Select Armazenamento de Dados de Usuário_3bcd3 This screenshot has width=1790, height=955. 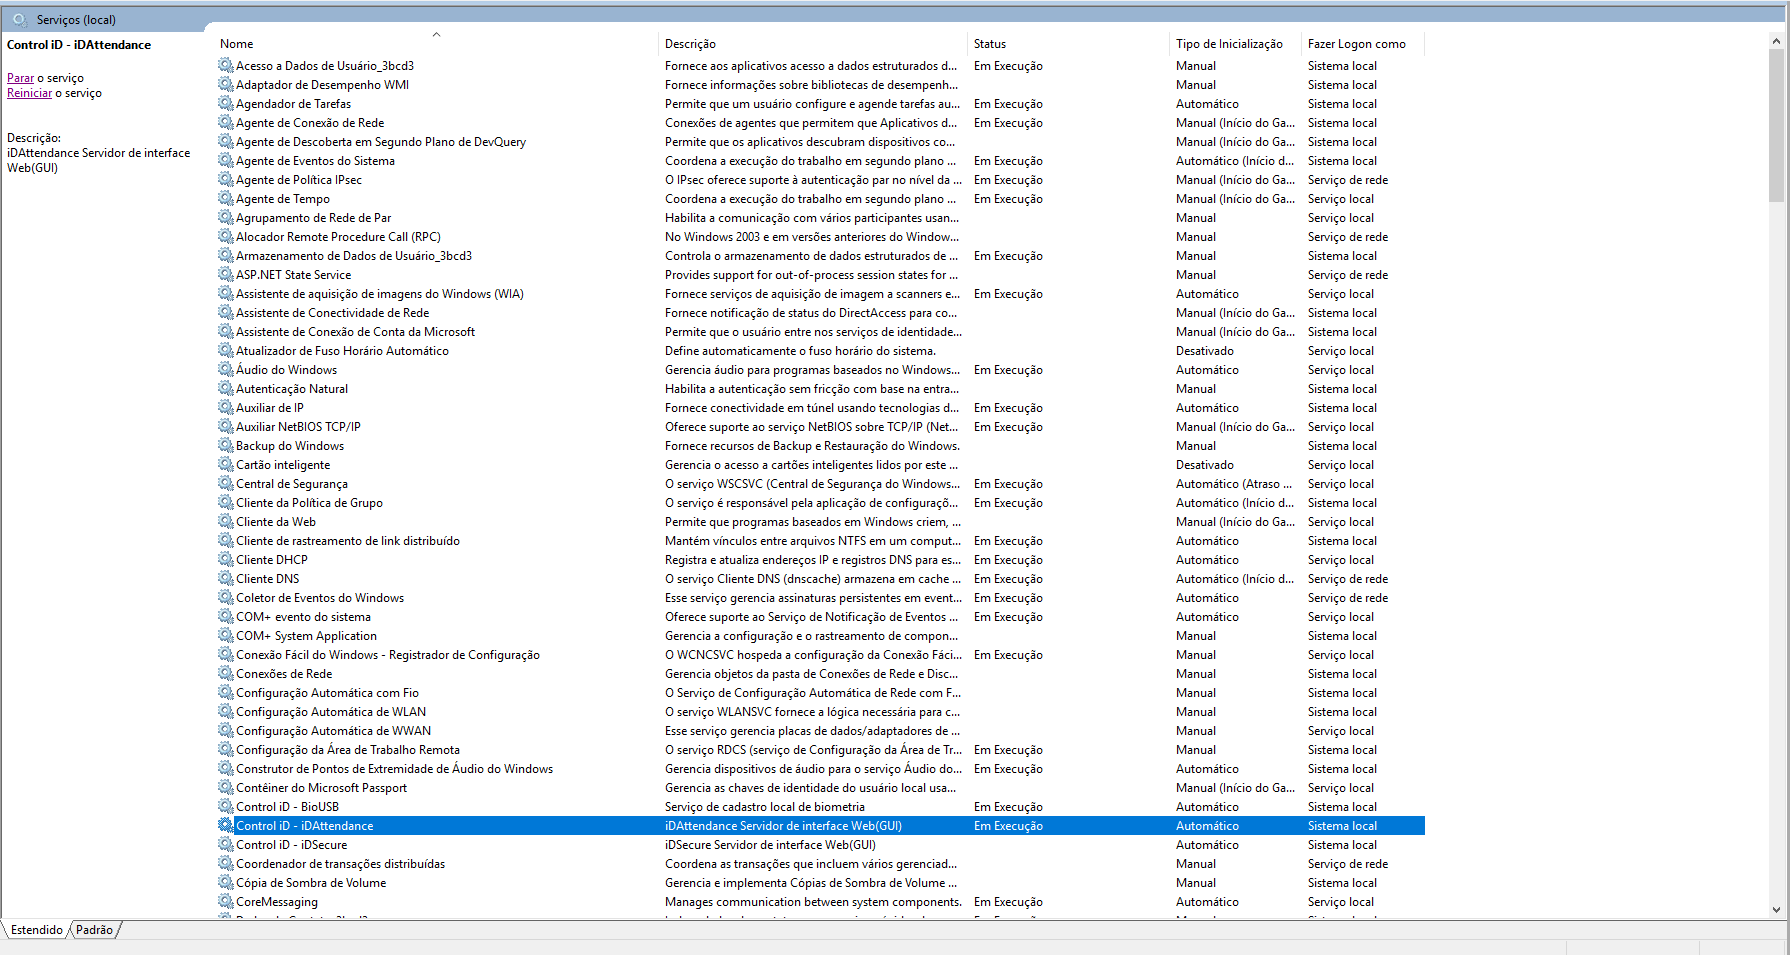point(820,256)
